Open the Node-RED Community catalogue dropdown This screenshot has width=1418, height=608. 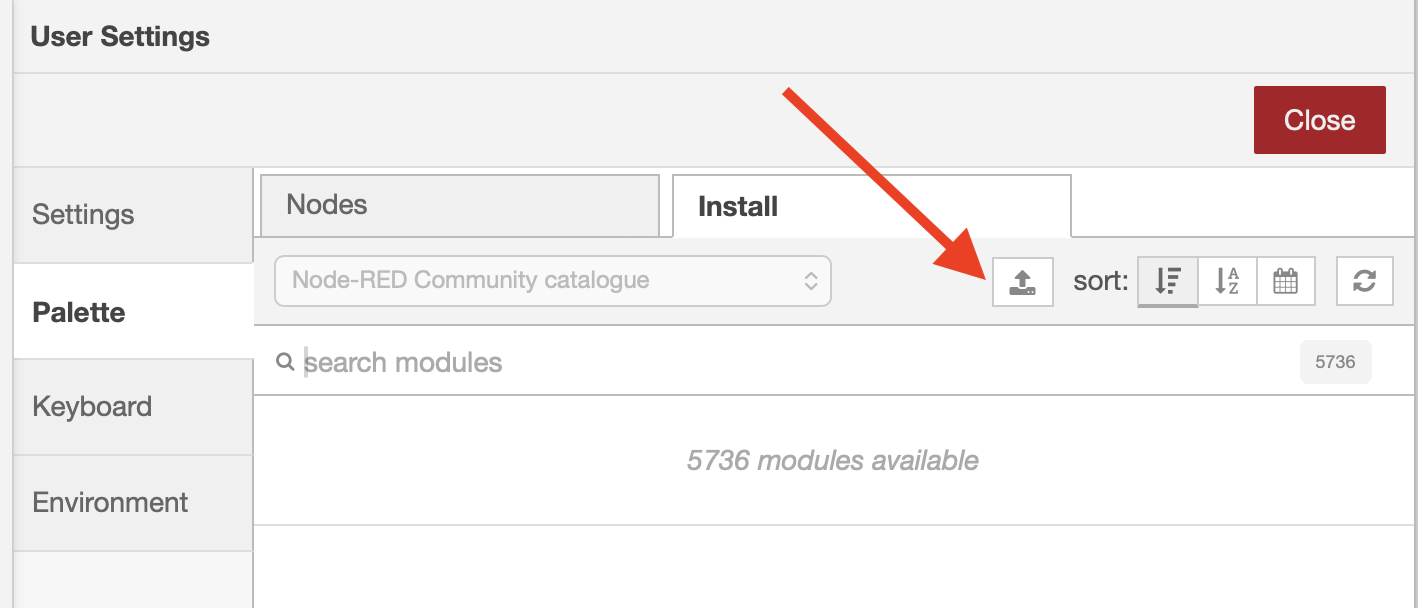pyautogui.click(x=552, y=281)
